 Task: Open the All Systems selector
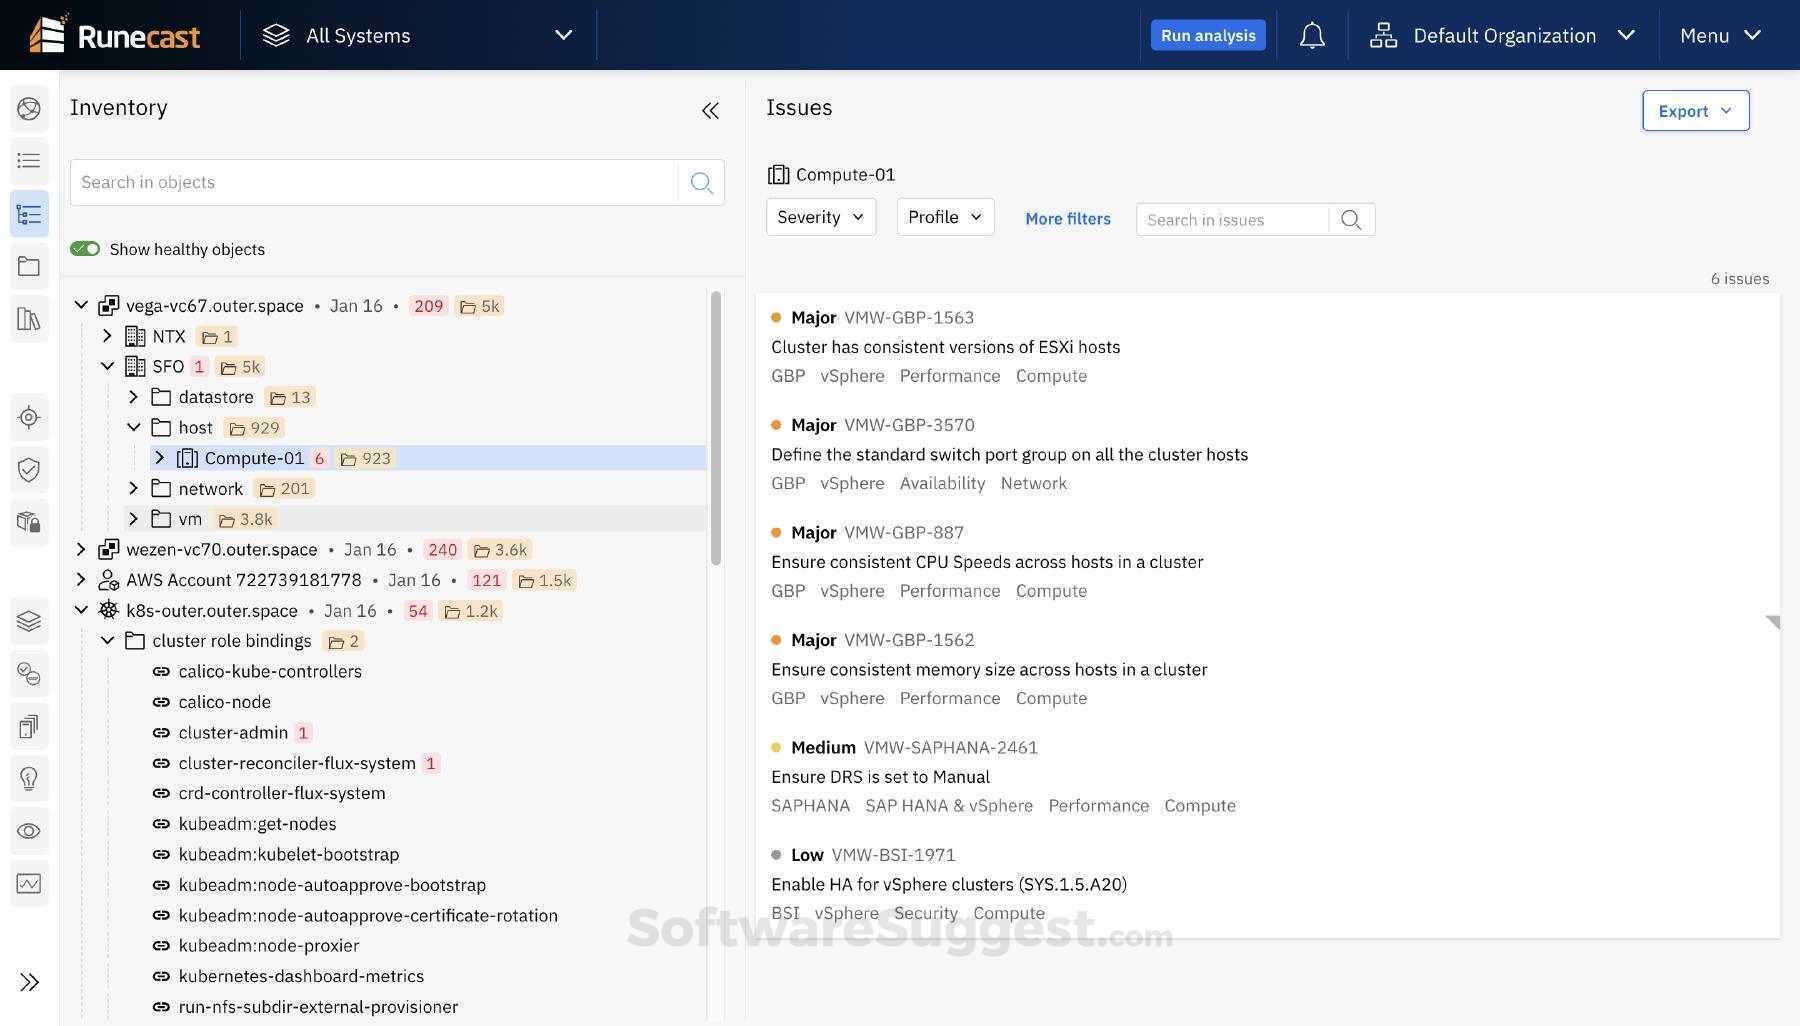417,36
